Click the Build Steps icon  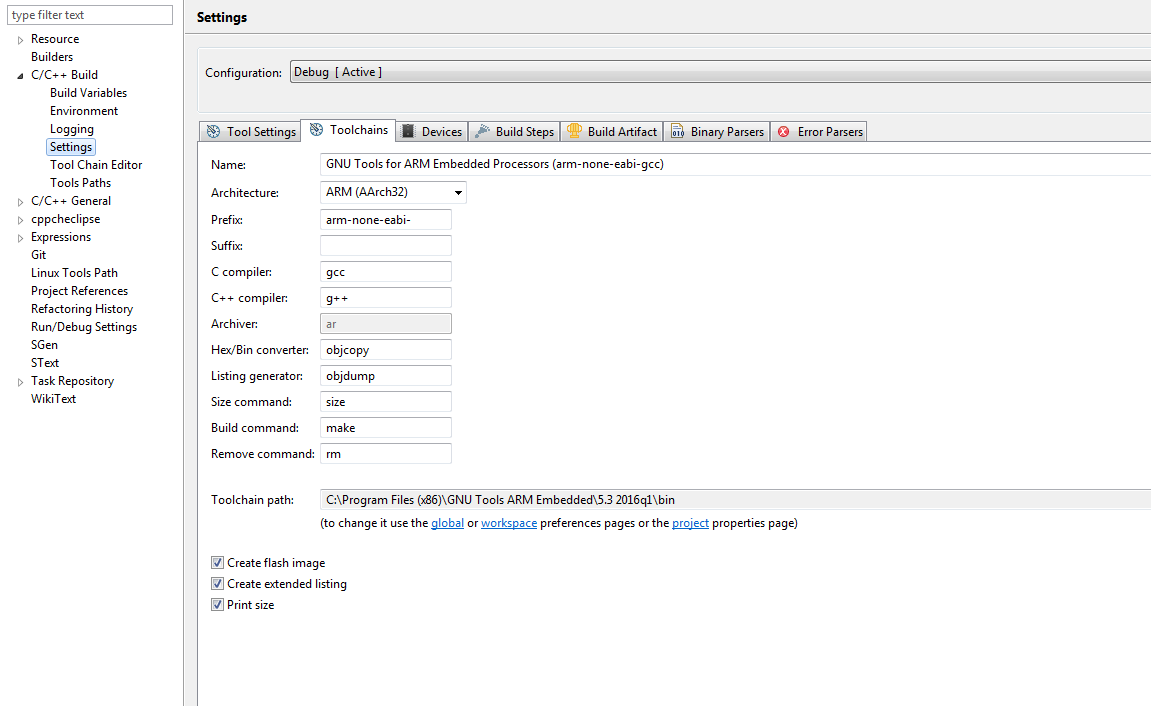click(482, 132)
